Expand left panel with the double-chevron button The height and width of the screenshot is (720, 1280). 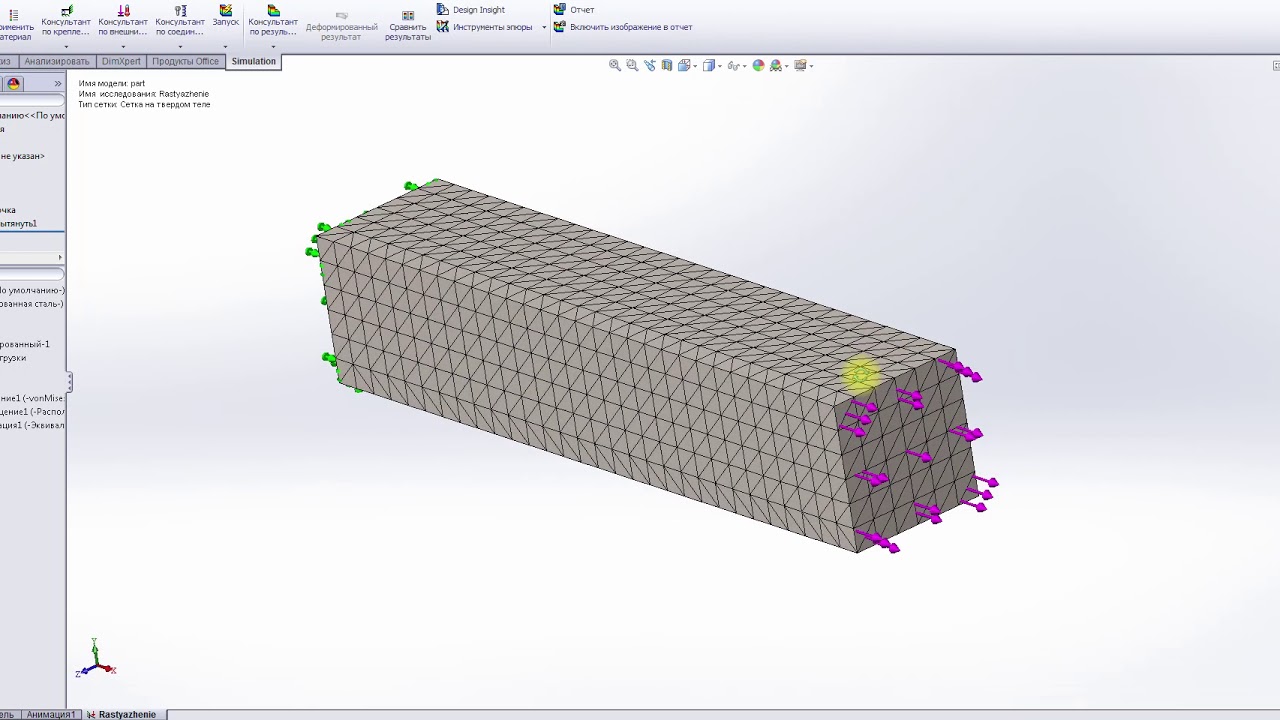pos(58,84)
